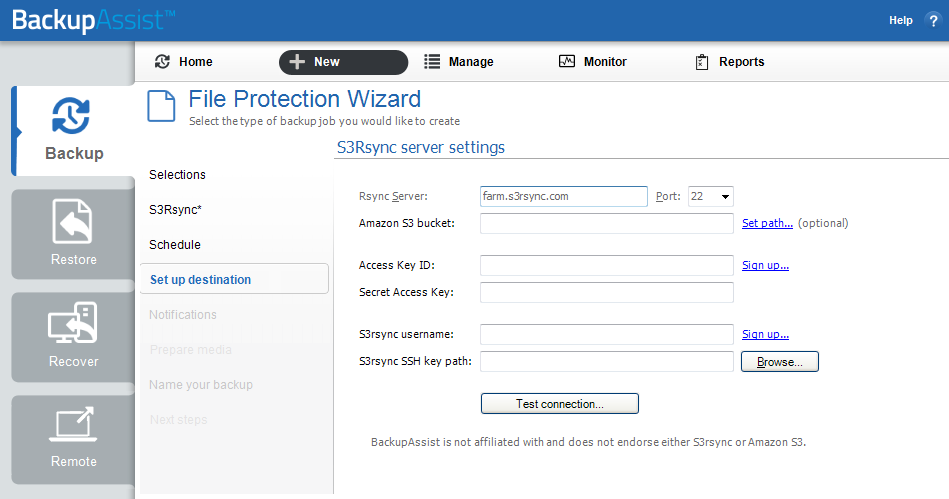The height and width of the screenshot is (499, 949).
Task: Click the File Protection Wizard title
Action: [304, 99]
